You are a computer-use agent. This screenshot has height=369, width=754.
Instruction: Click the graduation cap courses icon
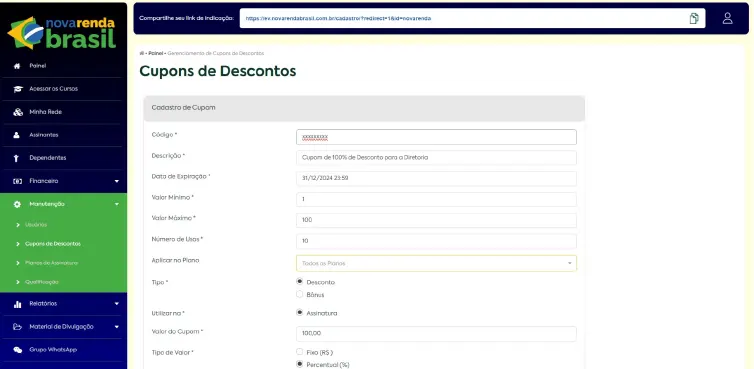[x=18, y=89]
